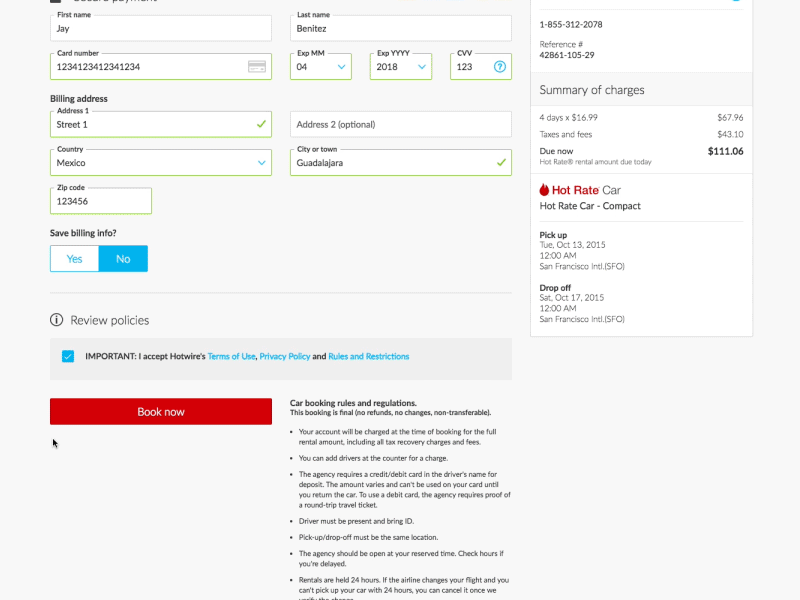Select No for Save billing info

[123, 259]
